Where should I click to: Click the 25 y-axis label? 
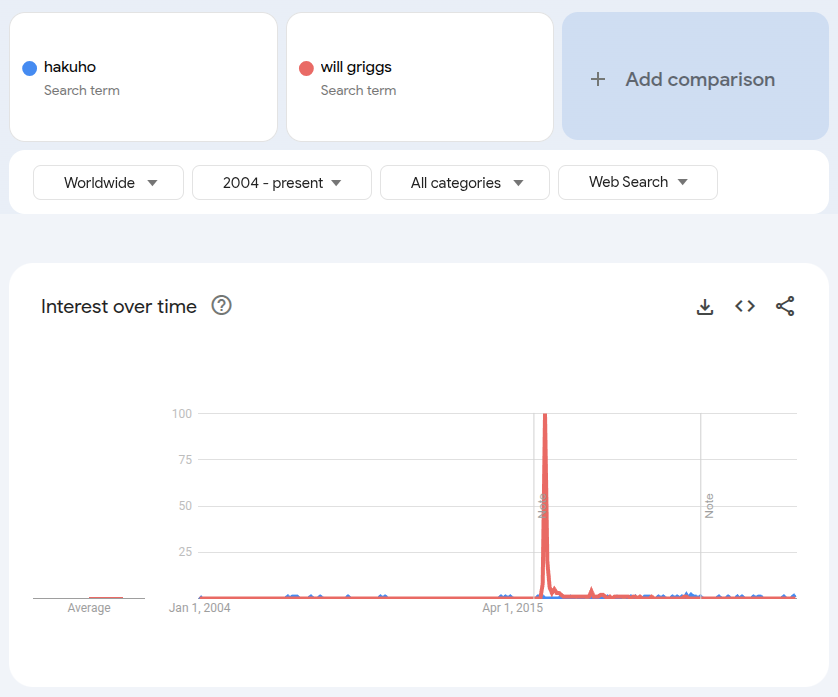coord(185,552)
